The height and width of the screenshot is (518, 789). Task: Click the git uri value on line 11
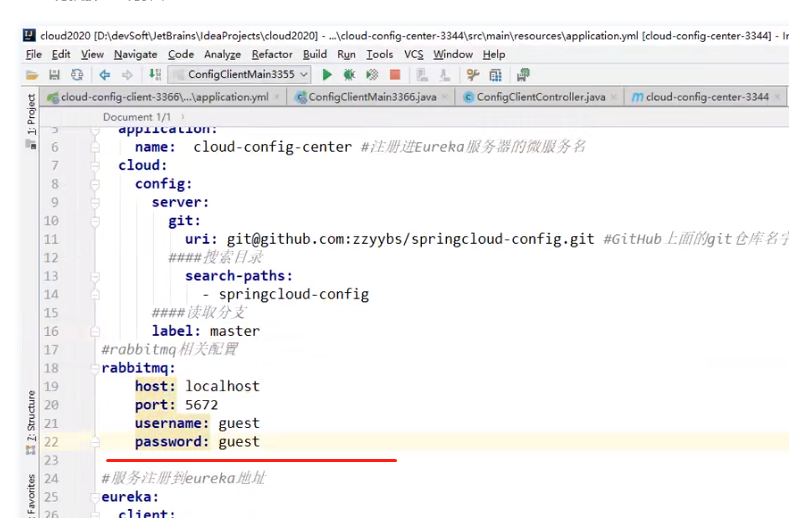click(410, 239)
